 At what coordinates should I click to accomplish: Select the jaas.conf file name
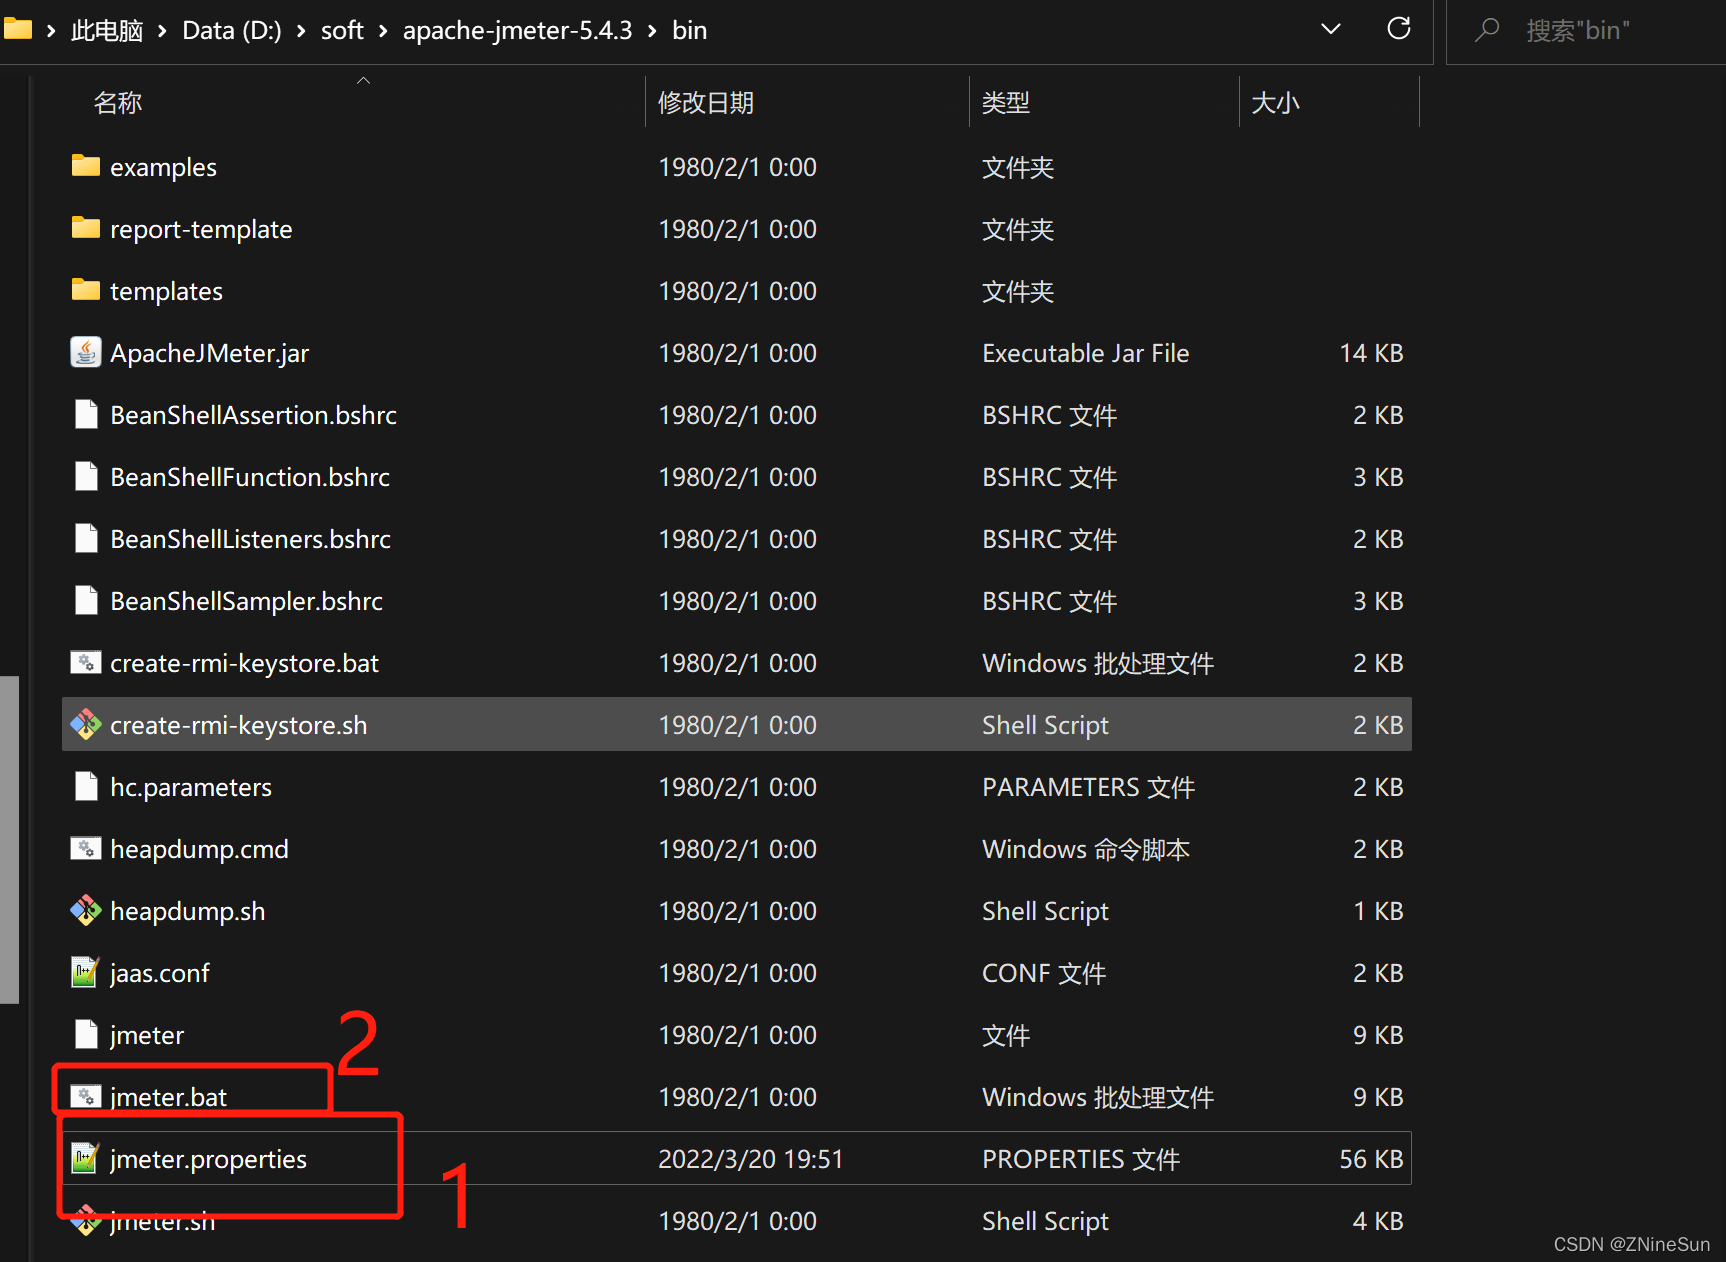[159, 973]
